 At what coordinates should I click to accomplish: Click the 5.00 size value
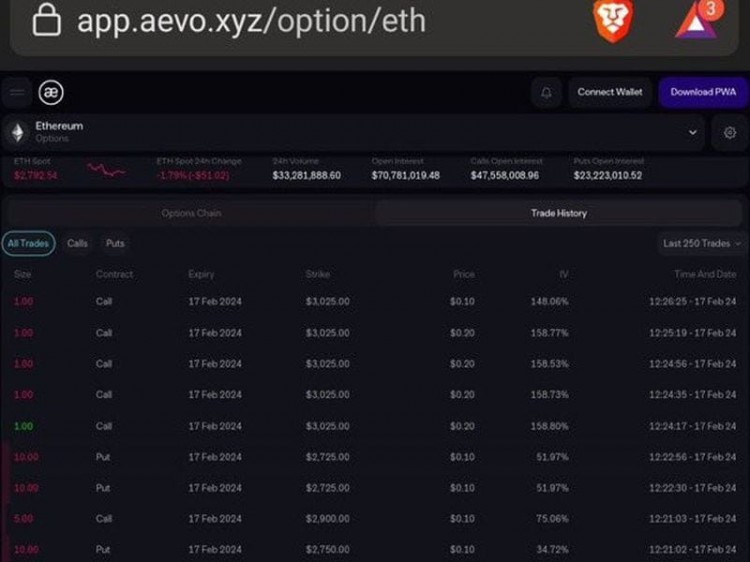click(23, 519)
